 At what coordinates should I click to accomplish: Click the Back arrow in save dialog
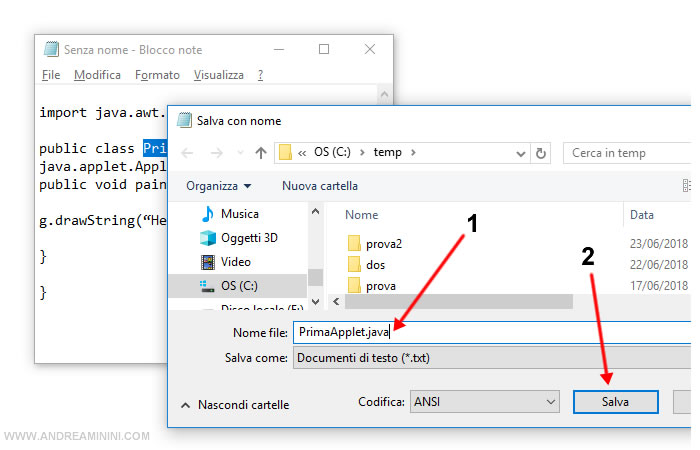coord(189,153)
